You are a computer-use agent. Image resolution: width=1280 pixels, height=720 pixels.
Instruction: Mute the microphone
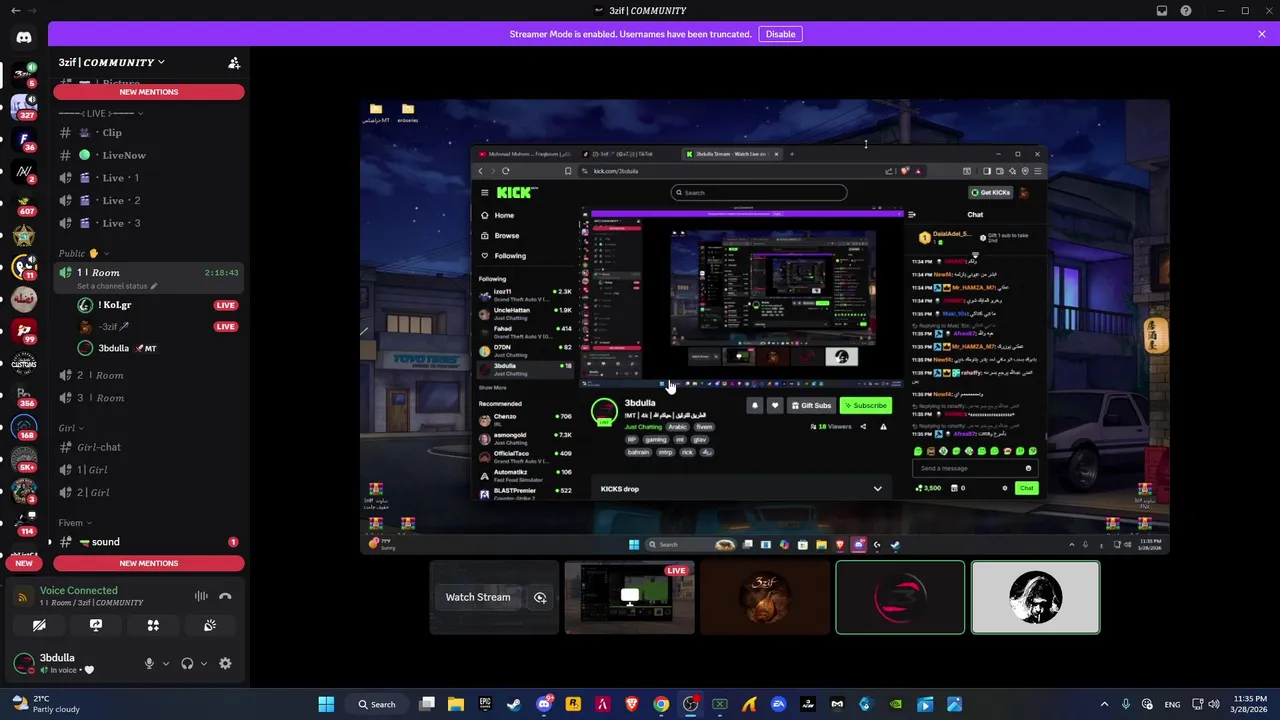[149, 663]
